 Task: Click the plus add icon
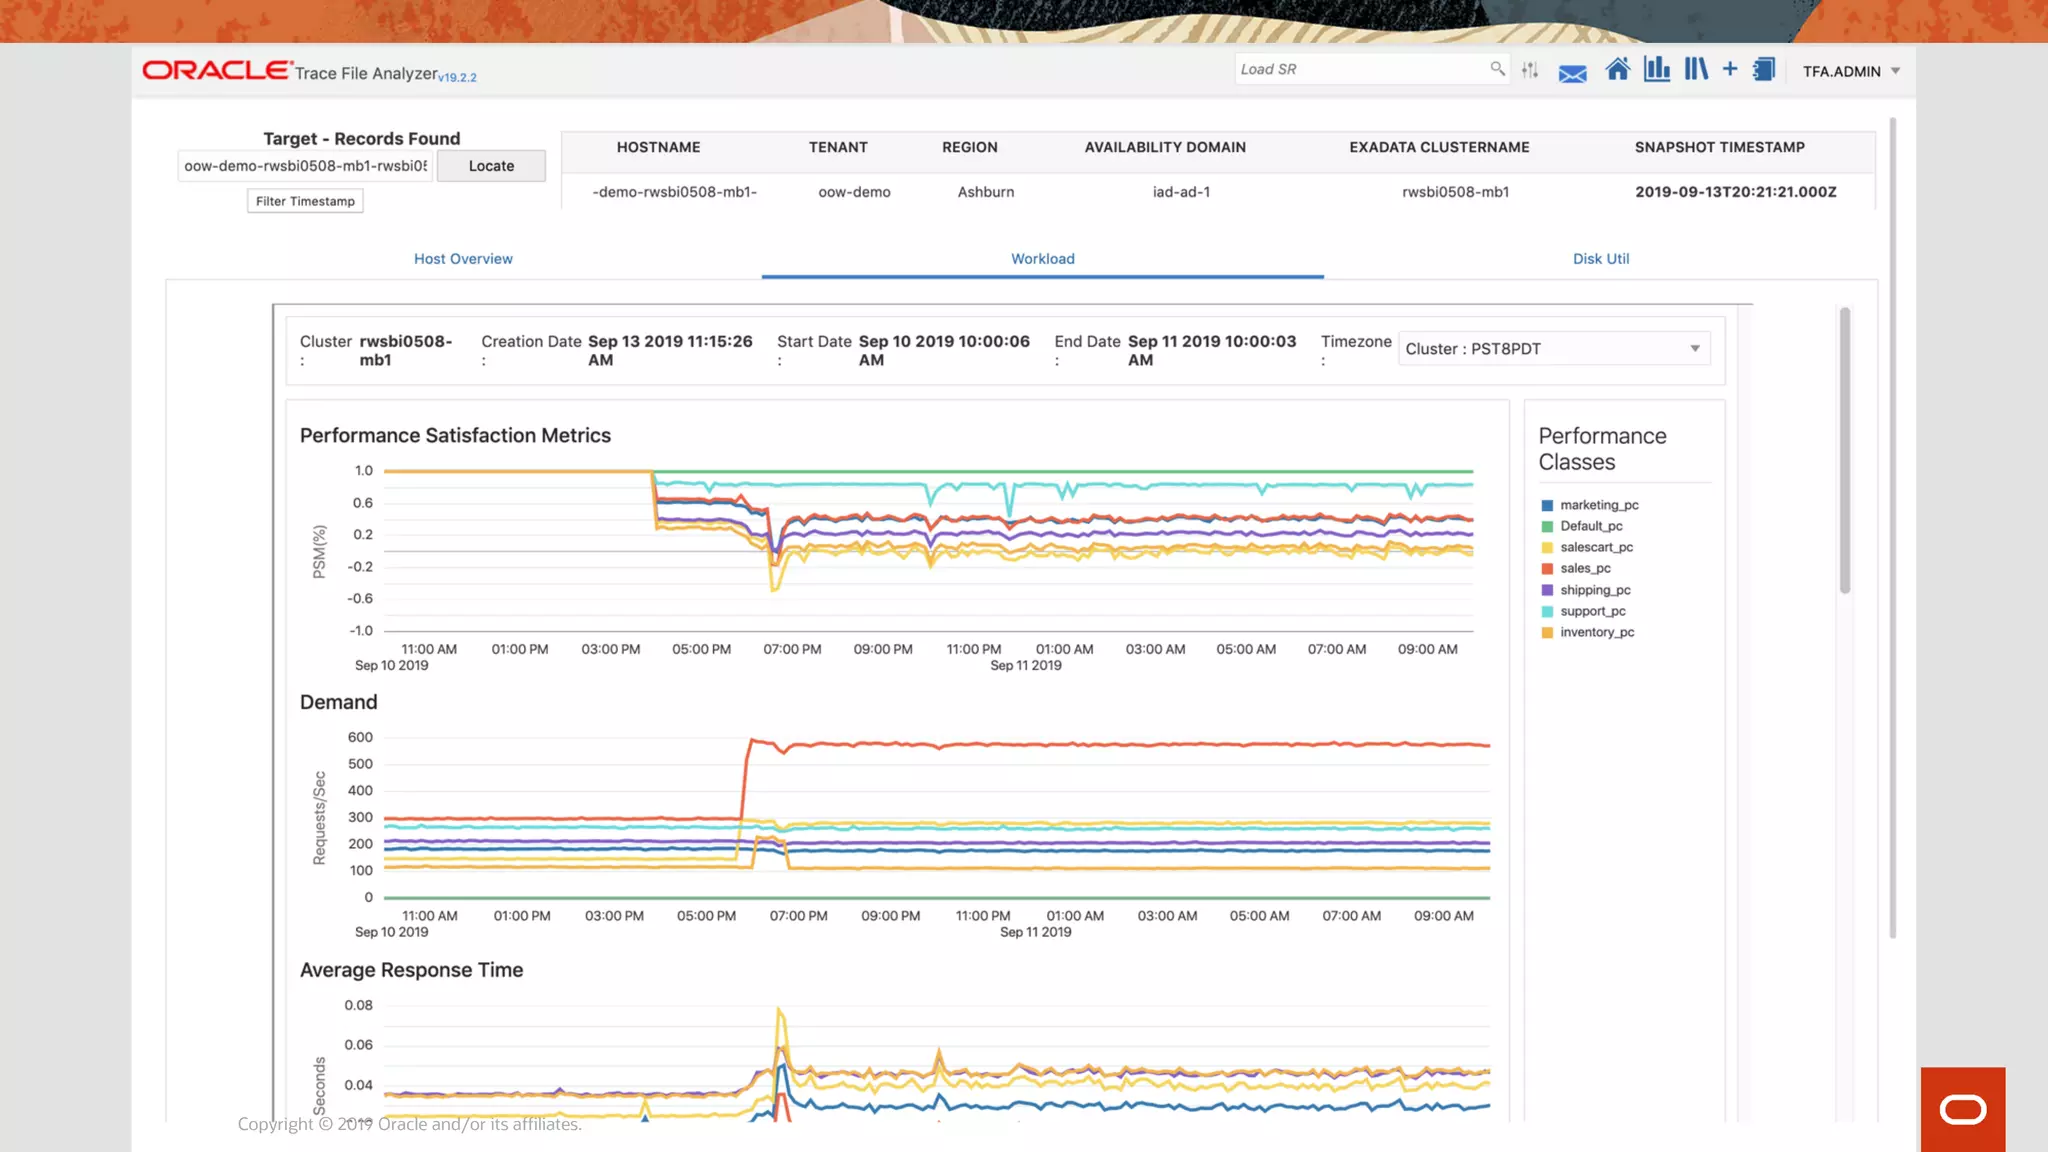[x=1730, y=69]
